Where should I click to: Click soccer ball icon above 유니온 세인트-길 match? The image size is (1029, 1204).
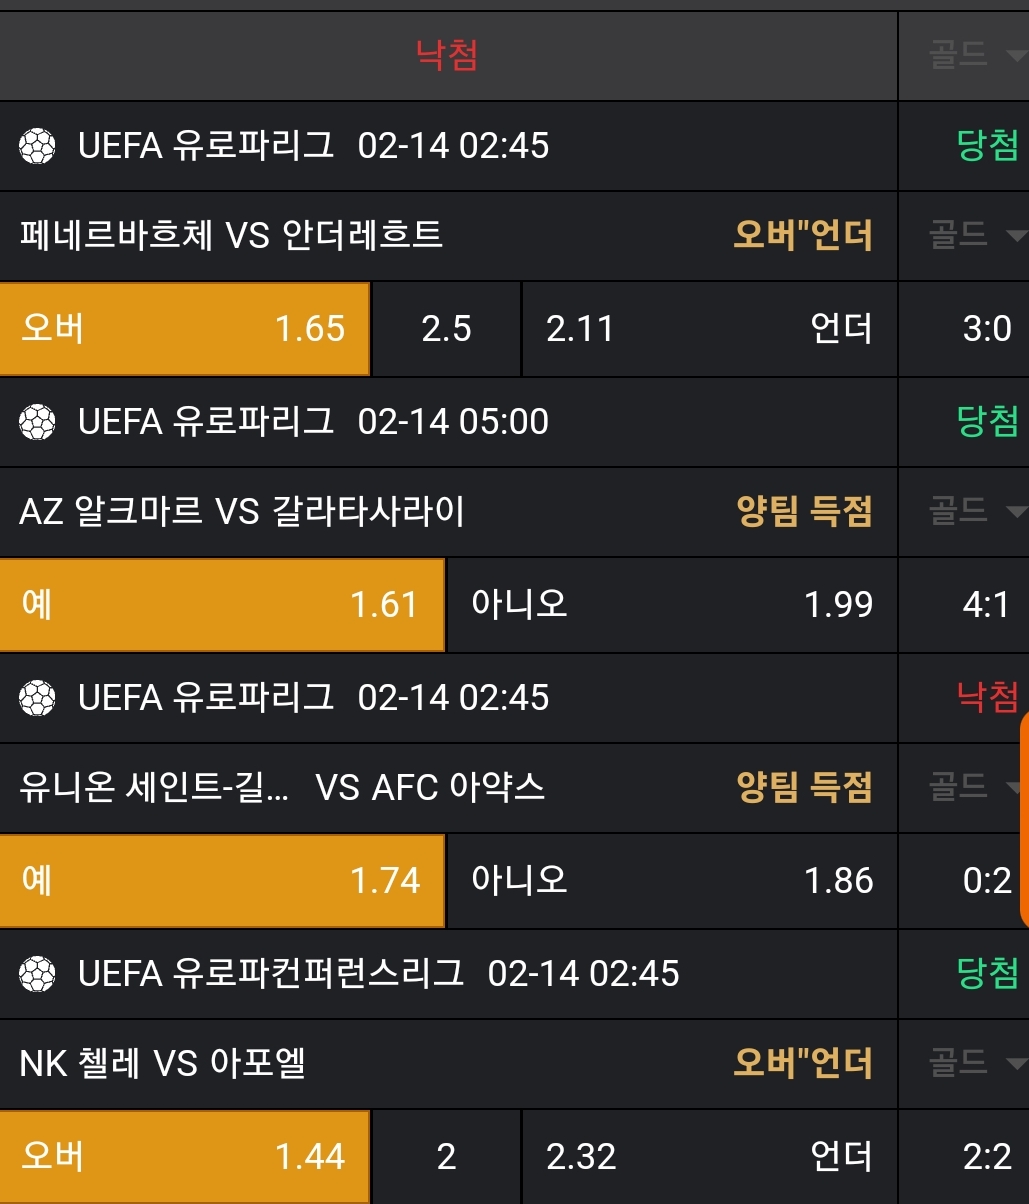coord(38,698)
